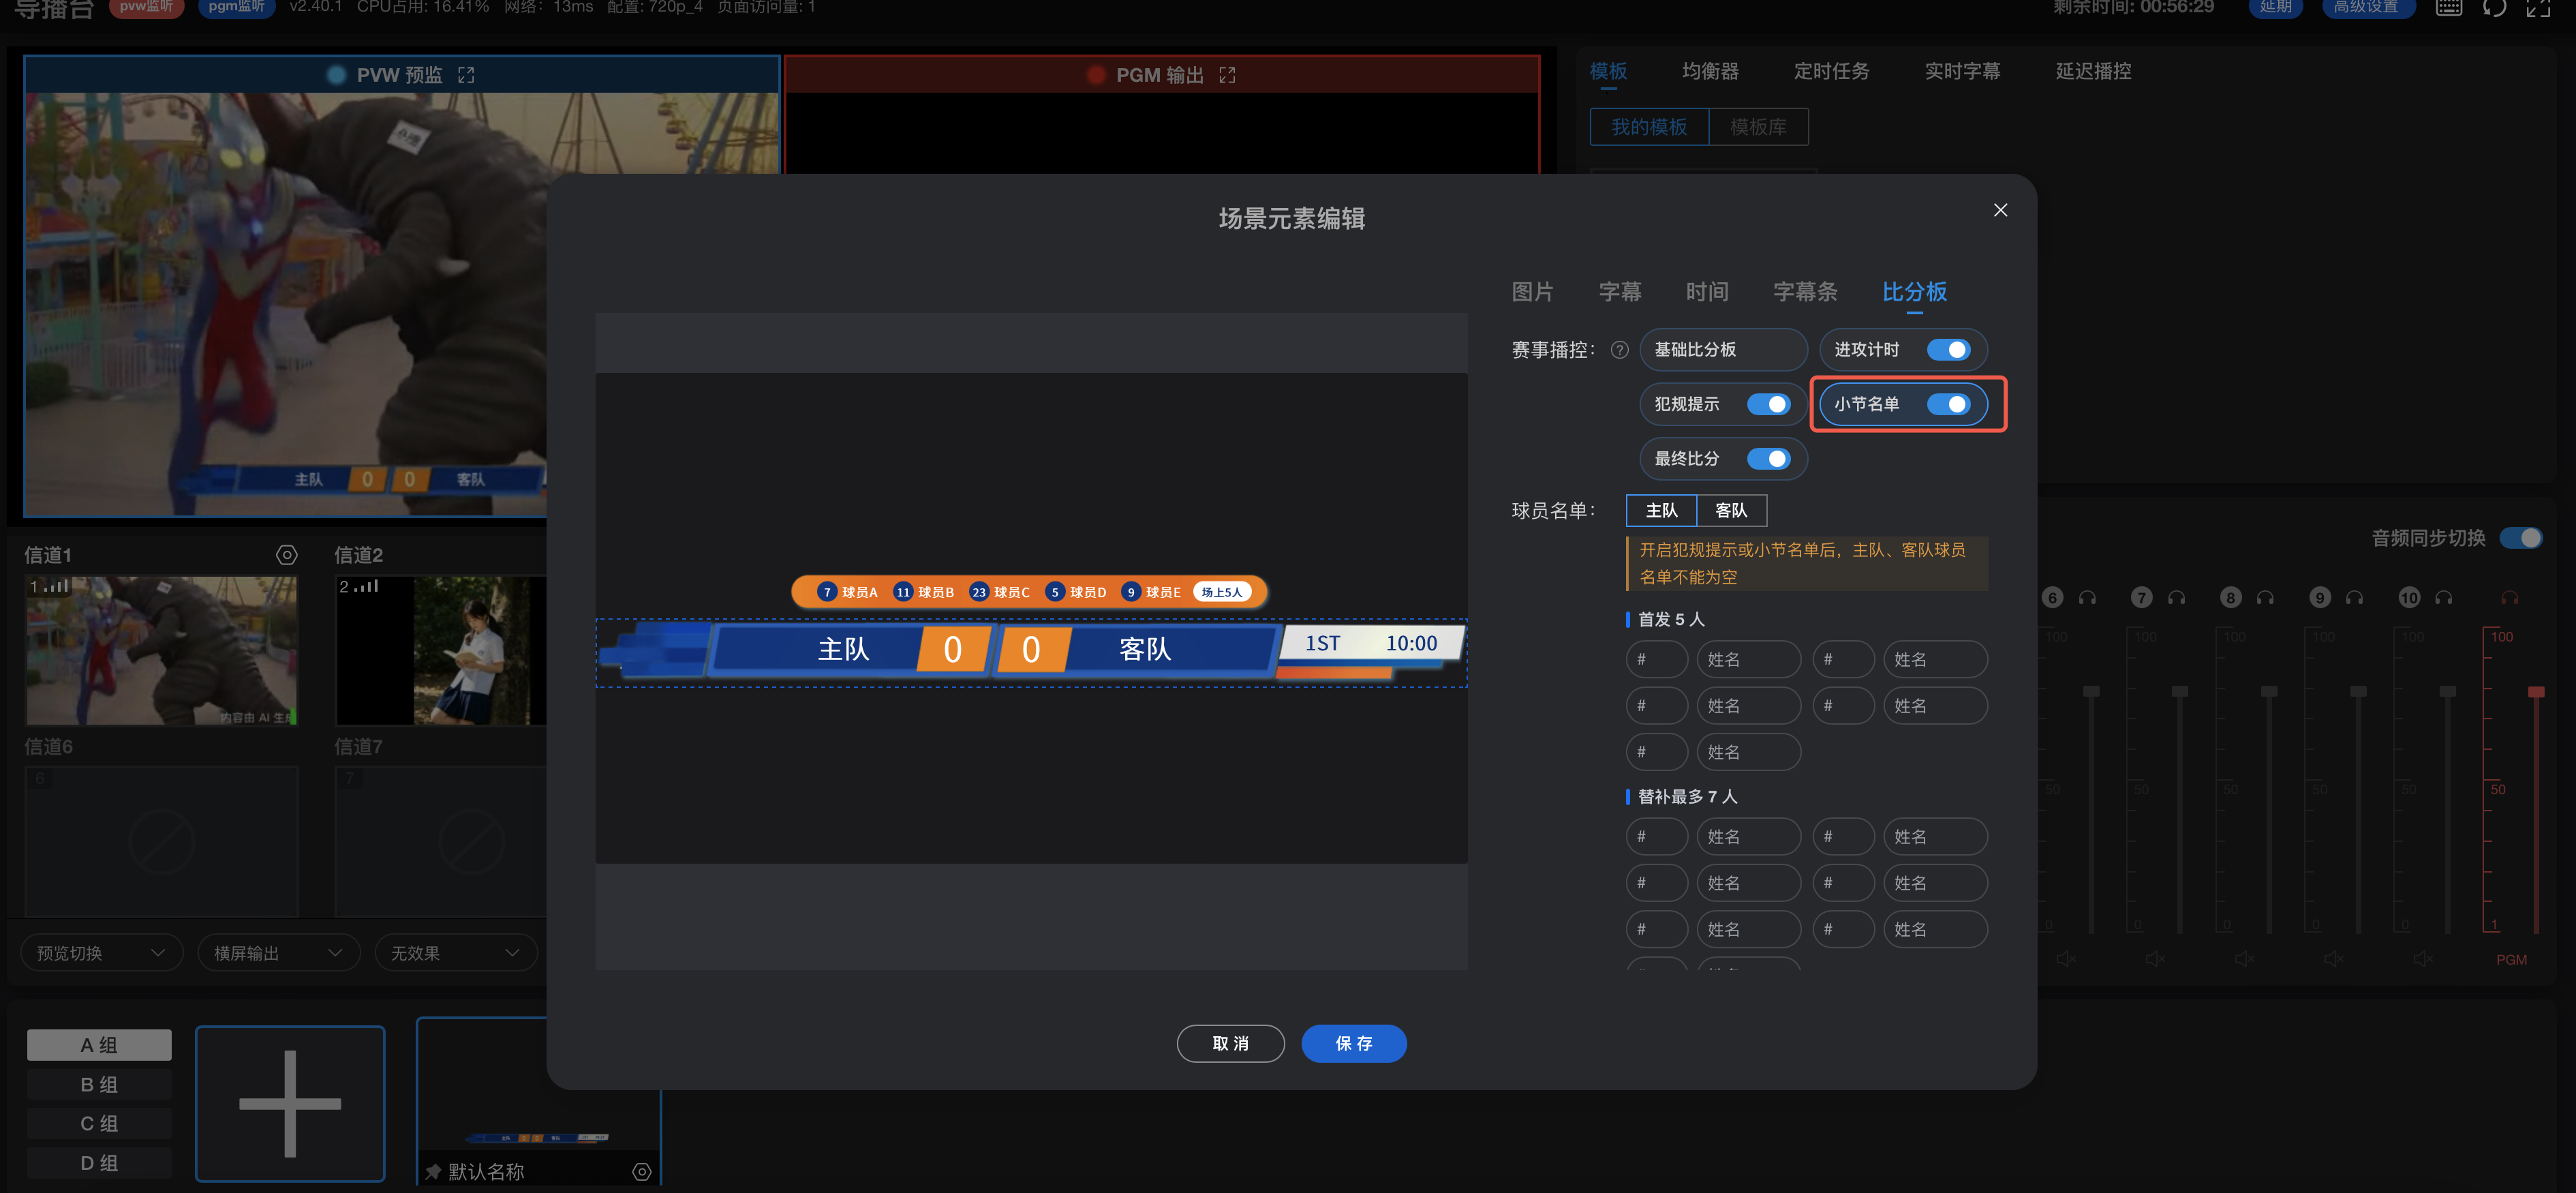Select the 基础比分板 option
The height and width of the screenshot is (1193, 2576).
click(1723, 350)
